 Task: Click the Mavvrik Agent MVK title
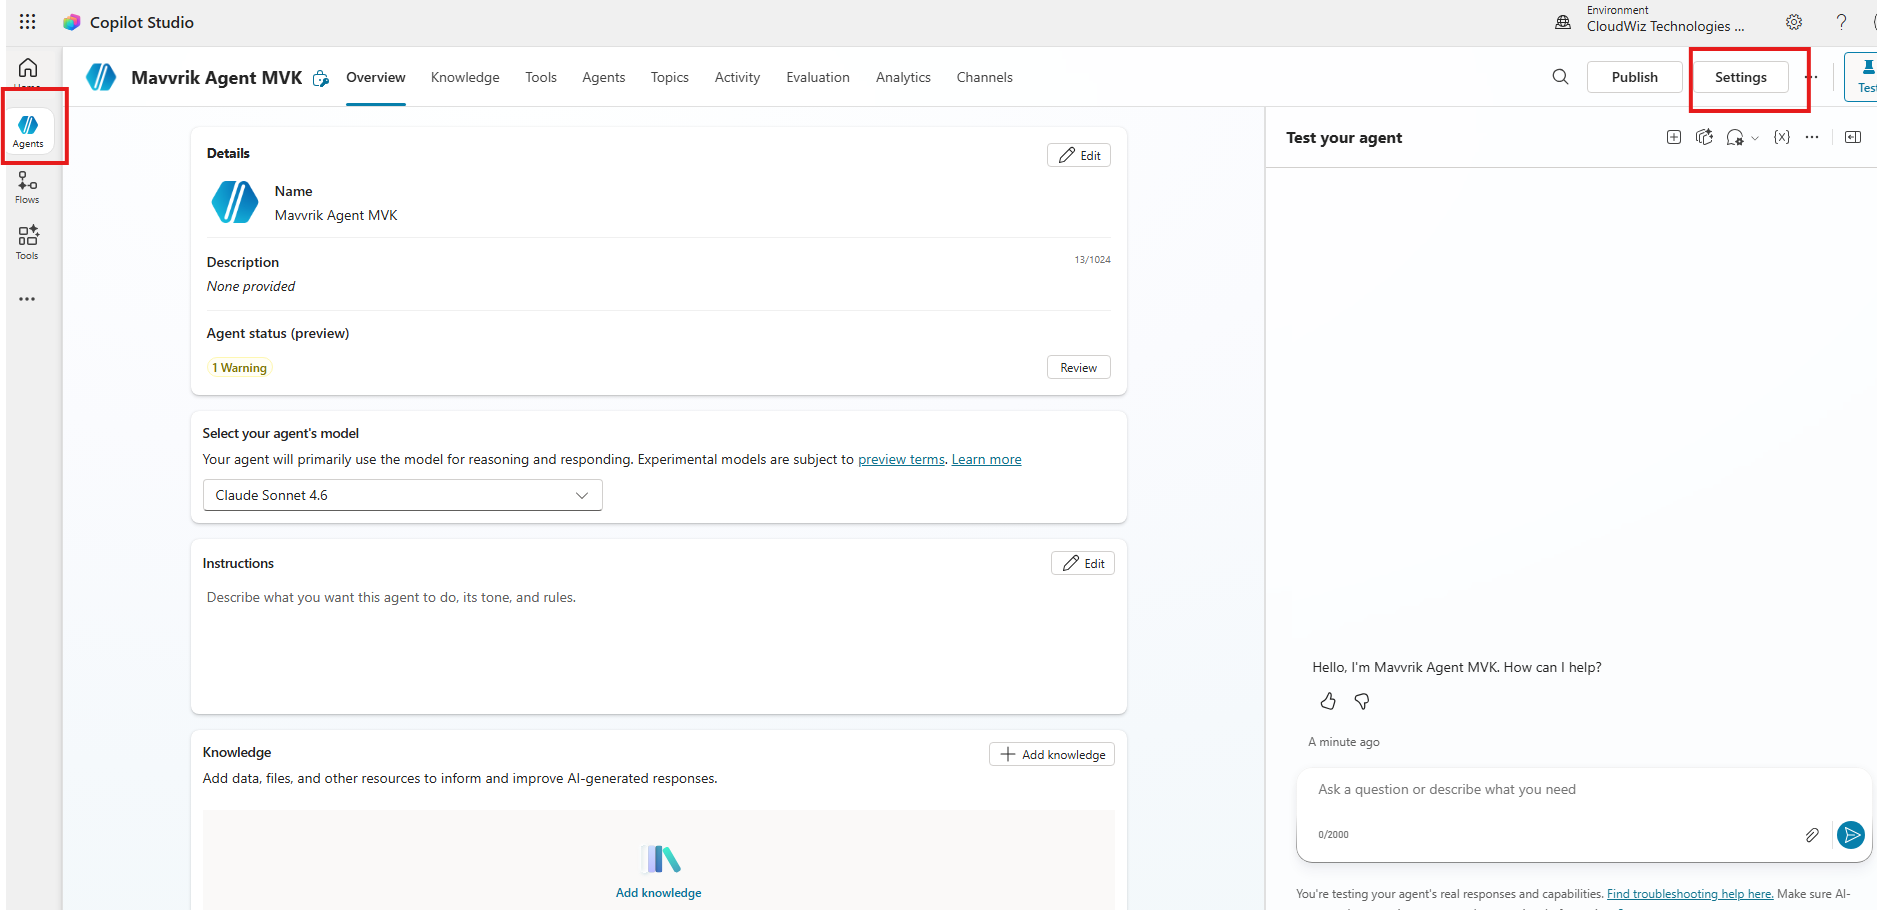click(x=217, y=78)
